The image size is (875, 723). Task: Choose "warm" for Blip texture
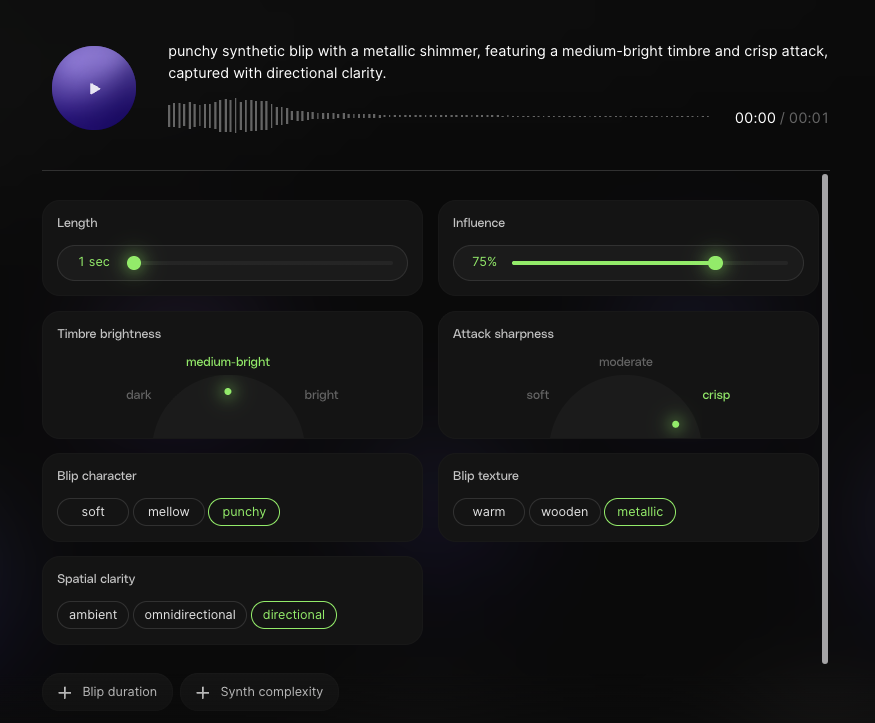(488, 511)
